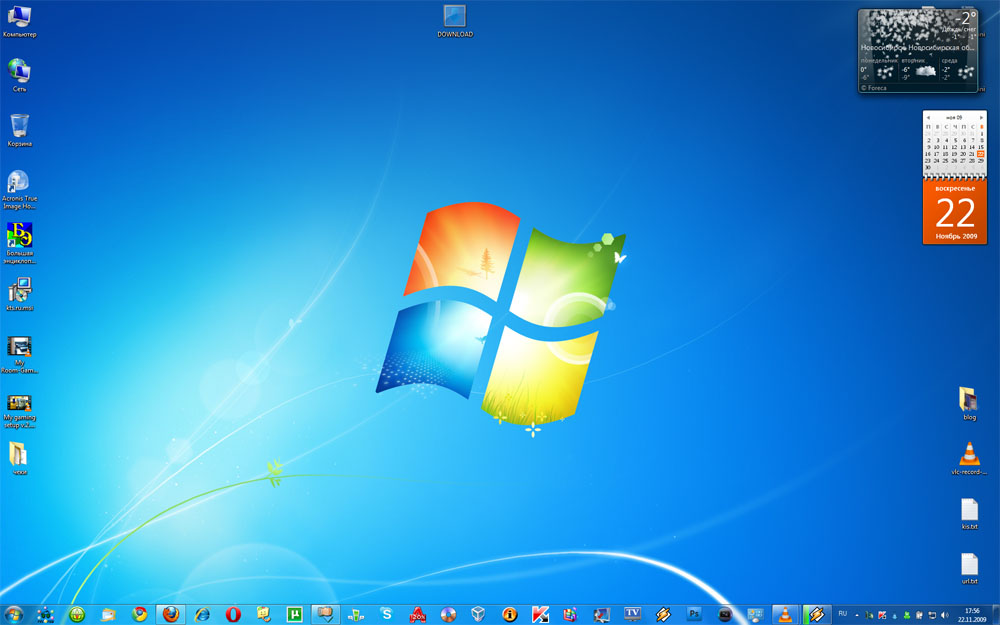Click the Foreca link in weather gadget
Viewport: 1000px width, 625px height.
tap(875, 88)
